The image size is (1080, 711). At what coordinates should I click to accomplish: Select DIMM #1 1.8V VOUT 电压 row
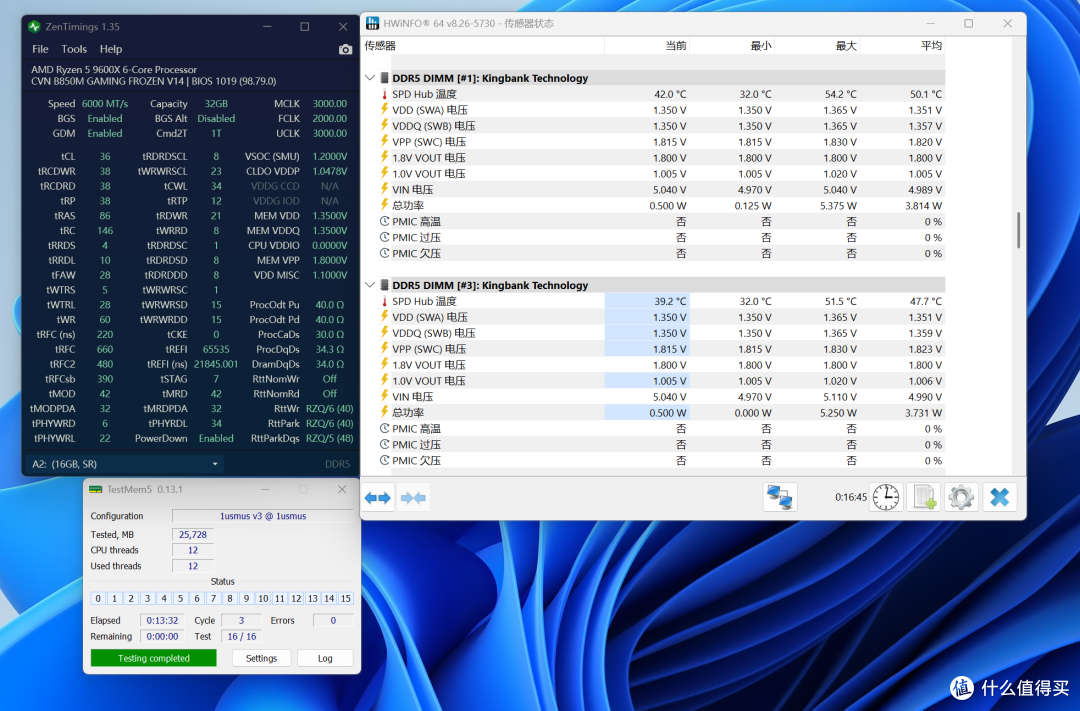(661, 158)
